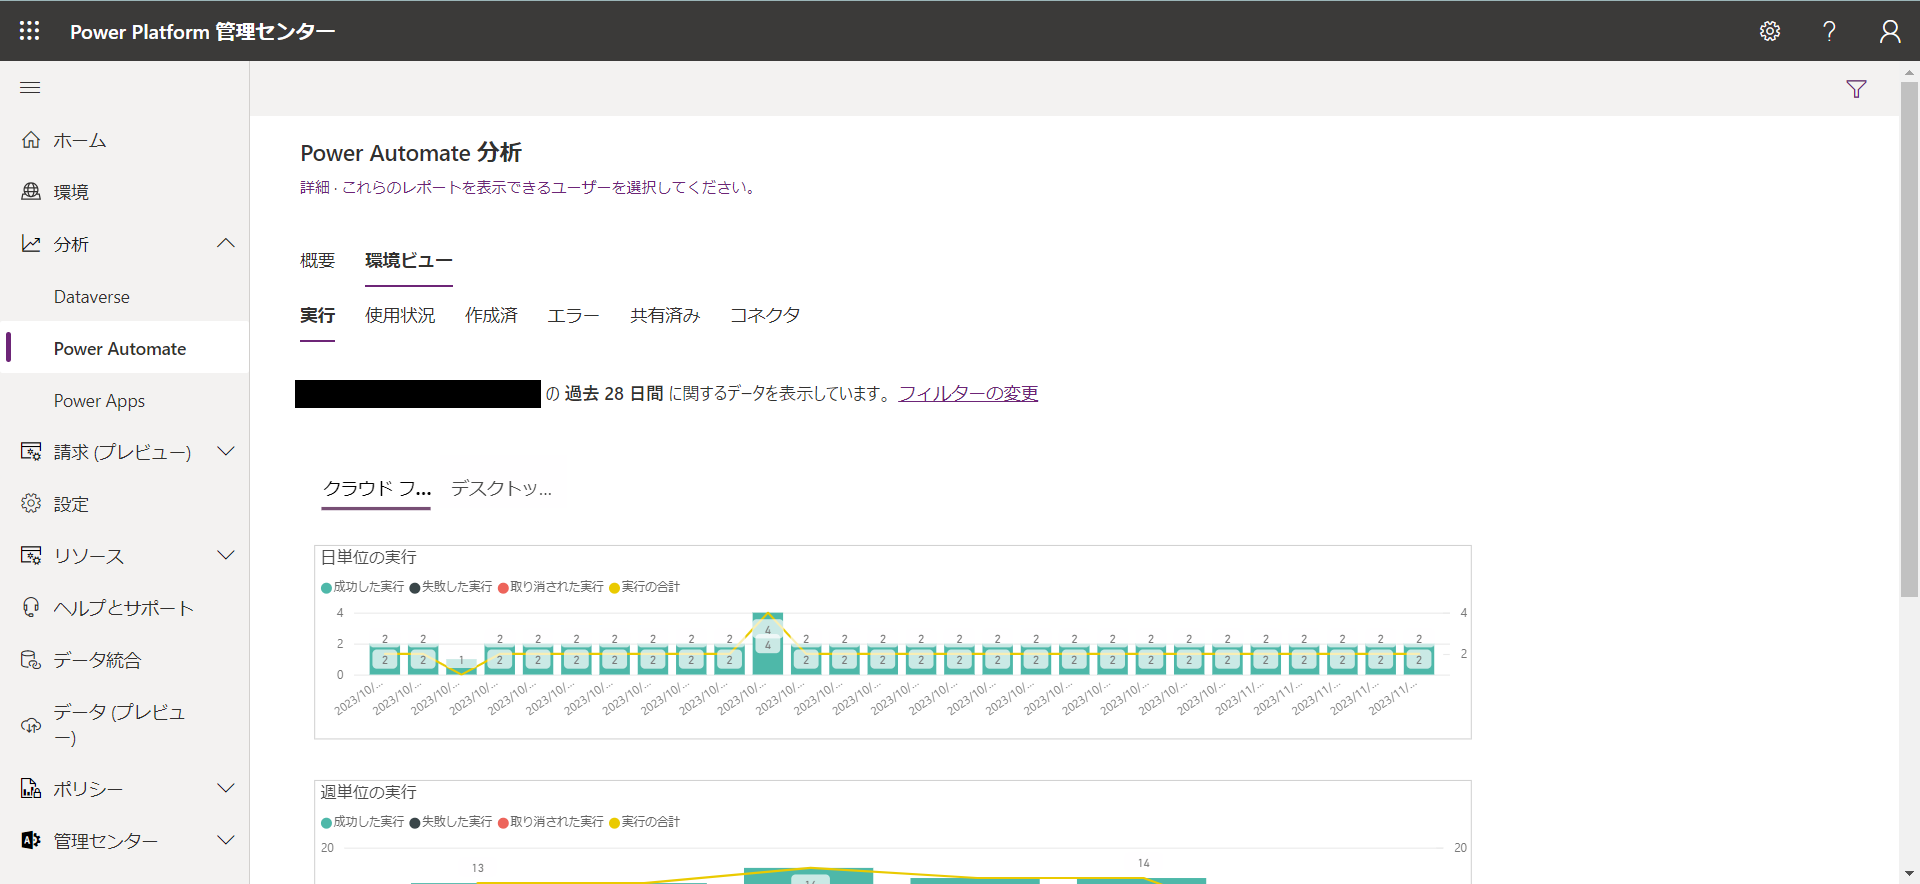Click これらのレポートを表示できるユーザーを選択してください link

click(551, 187)
